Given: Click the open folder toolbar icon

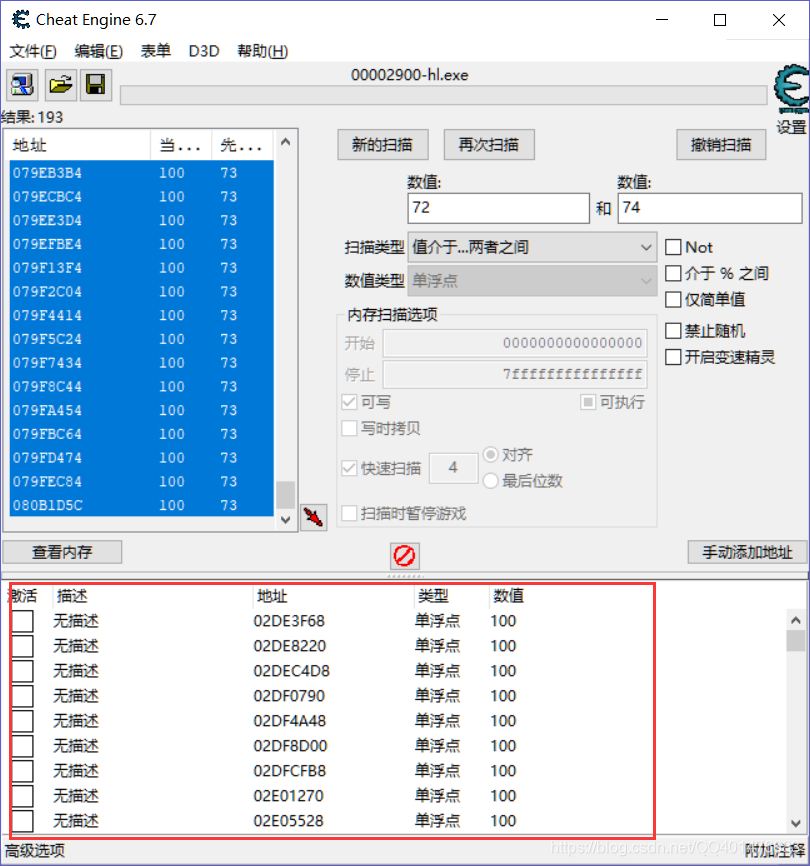Looking at the screenshot, I should coord(60,85).
